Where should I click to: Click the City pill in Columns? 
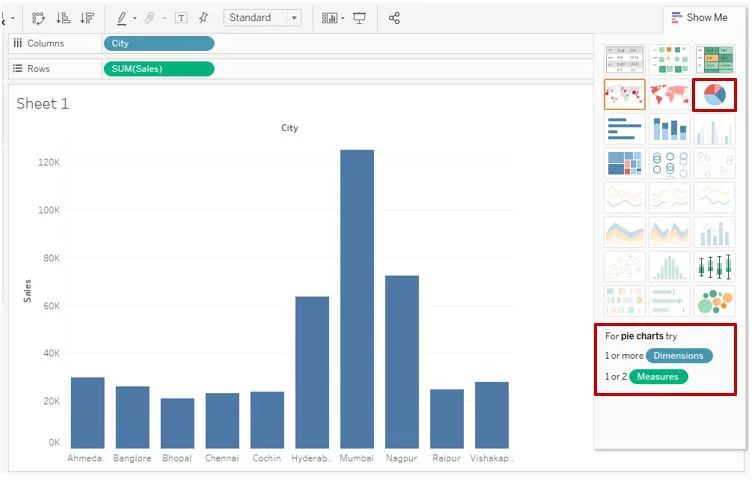[159, 43]
